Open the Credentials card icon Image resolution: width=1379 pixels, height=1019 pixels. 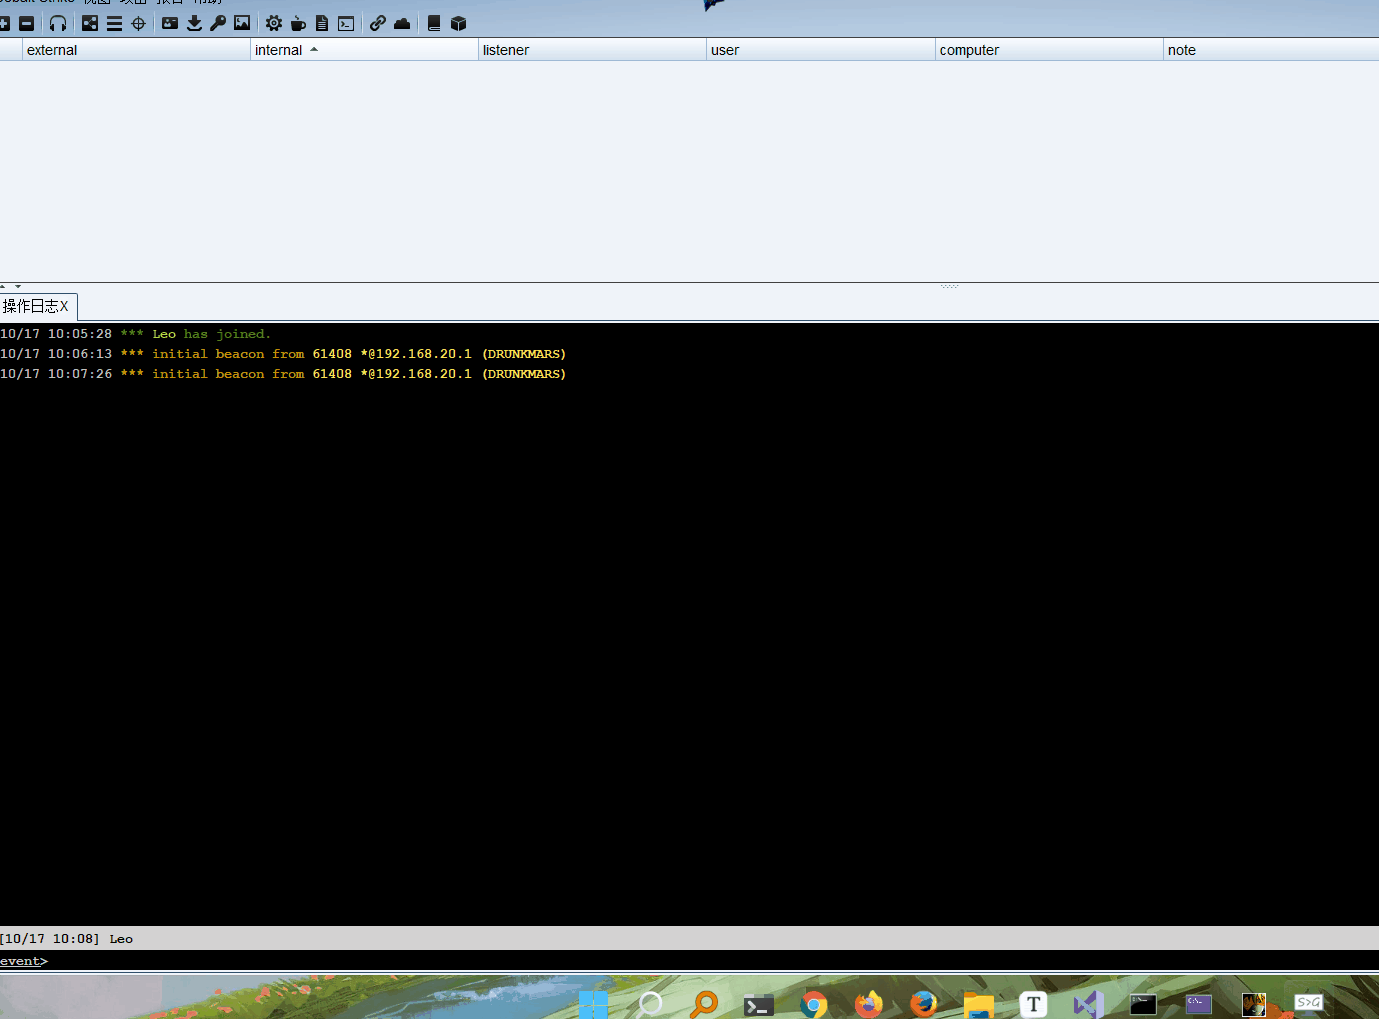(x=170, y=23)
